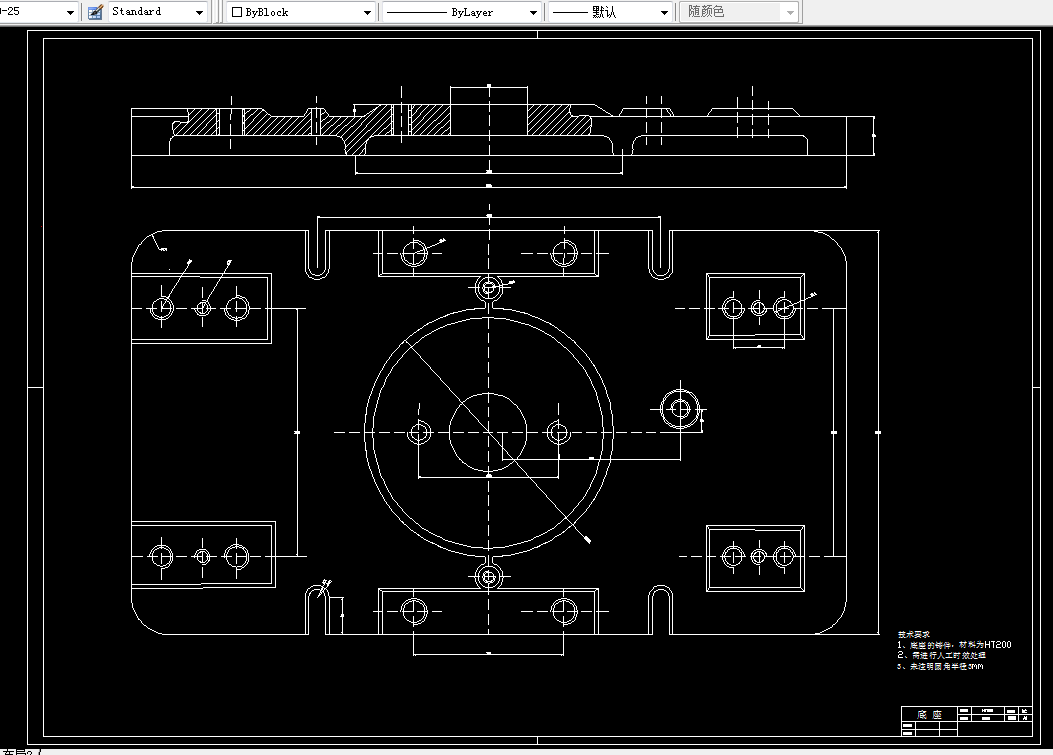Open the ByLayer linetype dropdown
The height and width of the screenshot is (755, 1053).
coord(461,12)
